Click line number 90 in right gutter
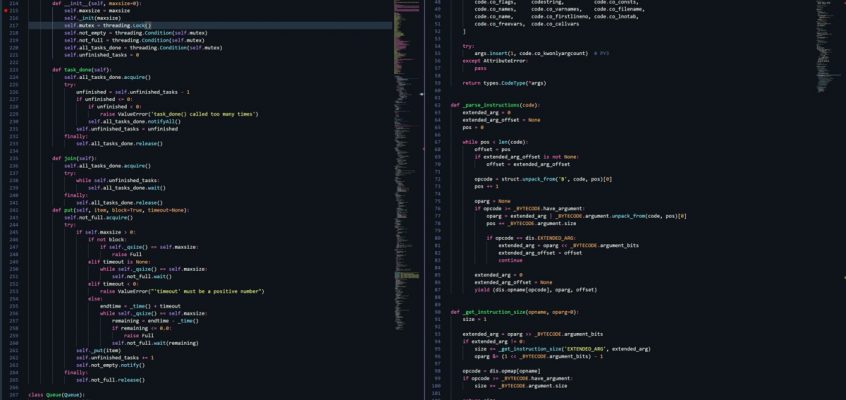846x400 pixels. click(x=438, y=312)
